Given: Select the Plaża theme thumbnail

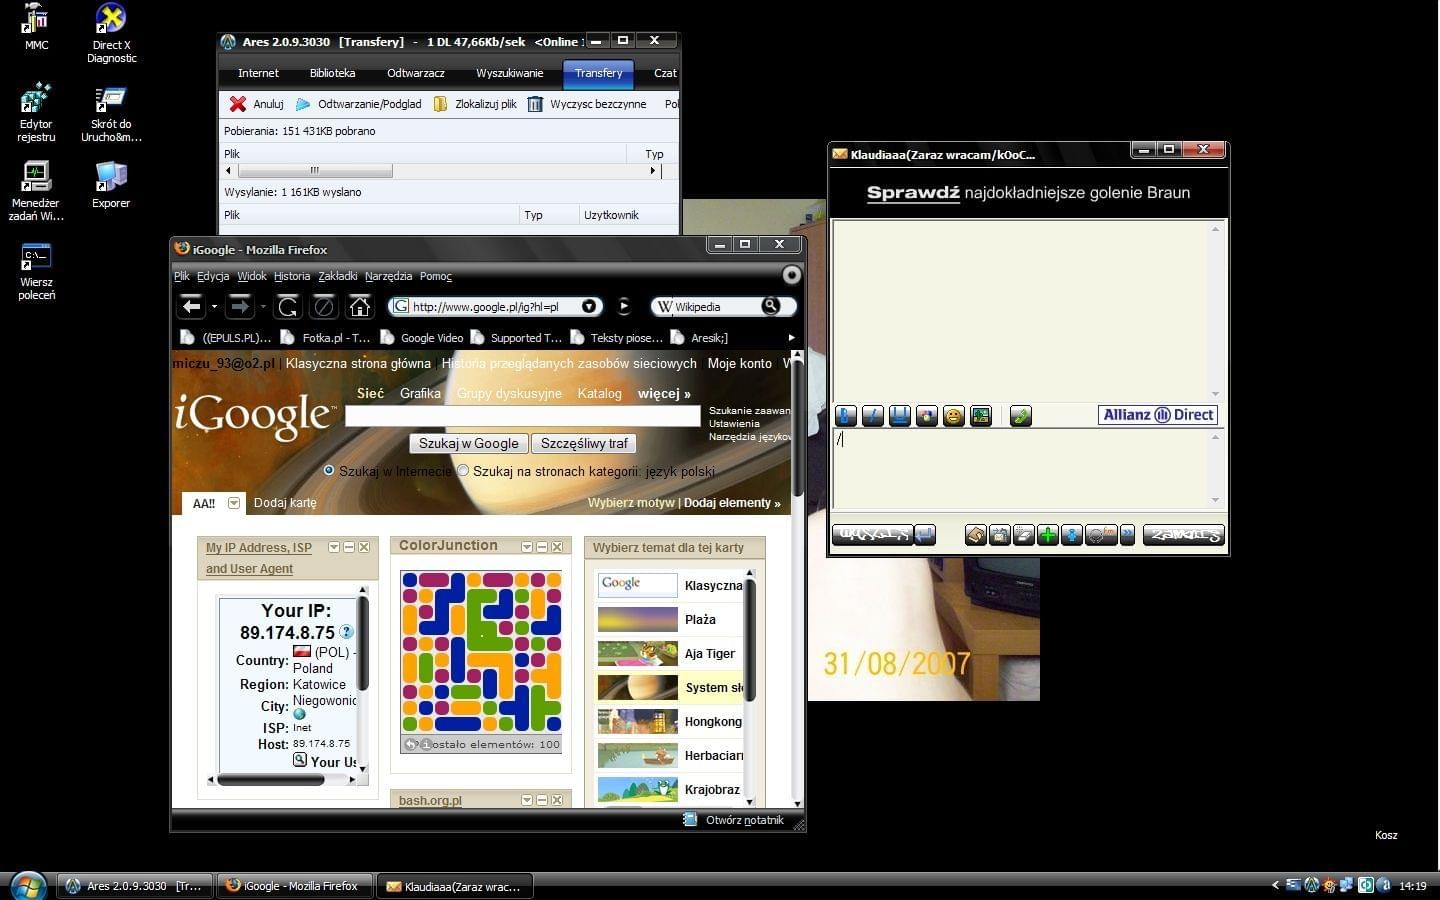Looking at the screenshot, I should (x=637, y=620).
